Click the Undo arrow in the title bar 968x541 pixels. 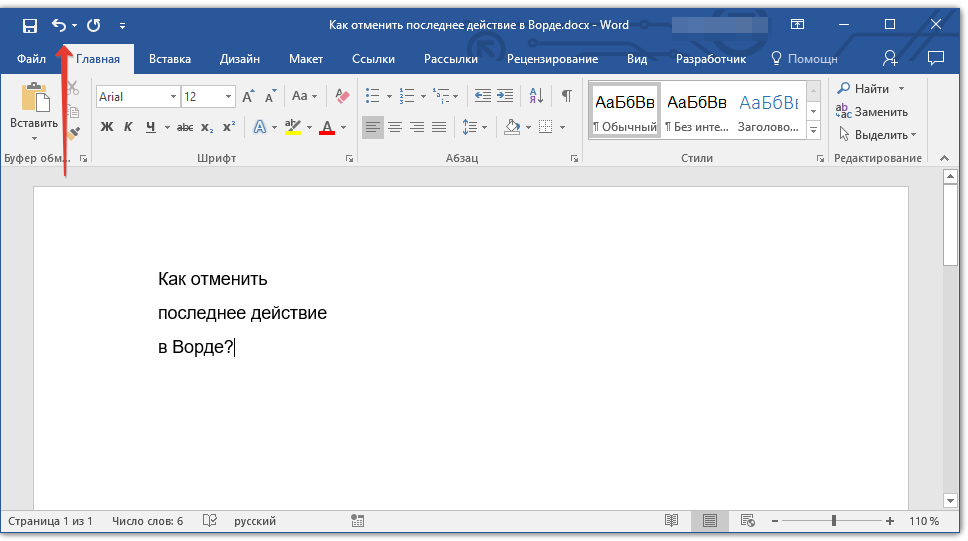(58, 25)
